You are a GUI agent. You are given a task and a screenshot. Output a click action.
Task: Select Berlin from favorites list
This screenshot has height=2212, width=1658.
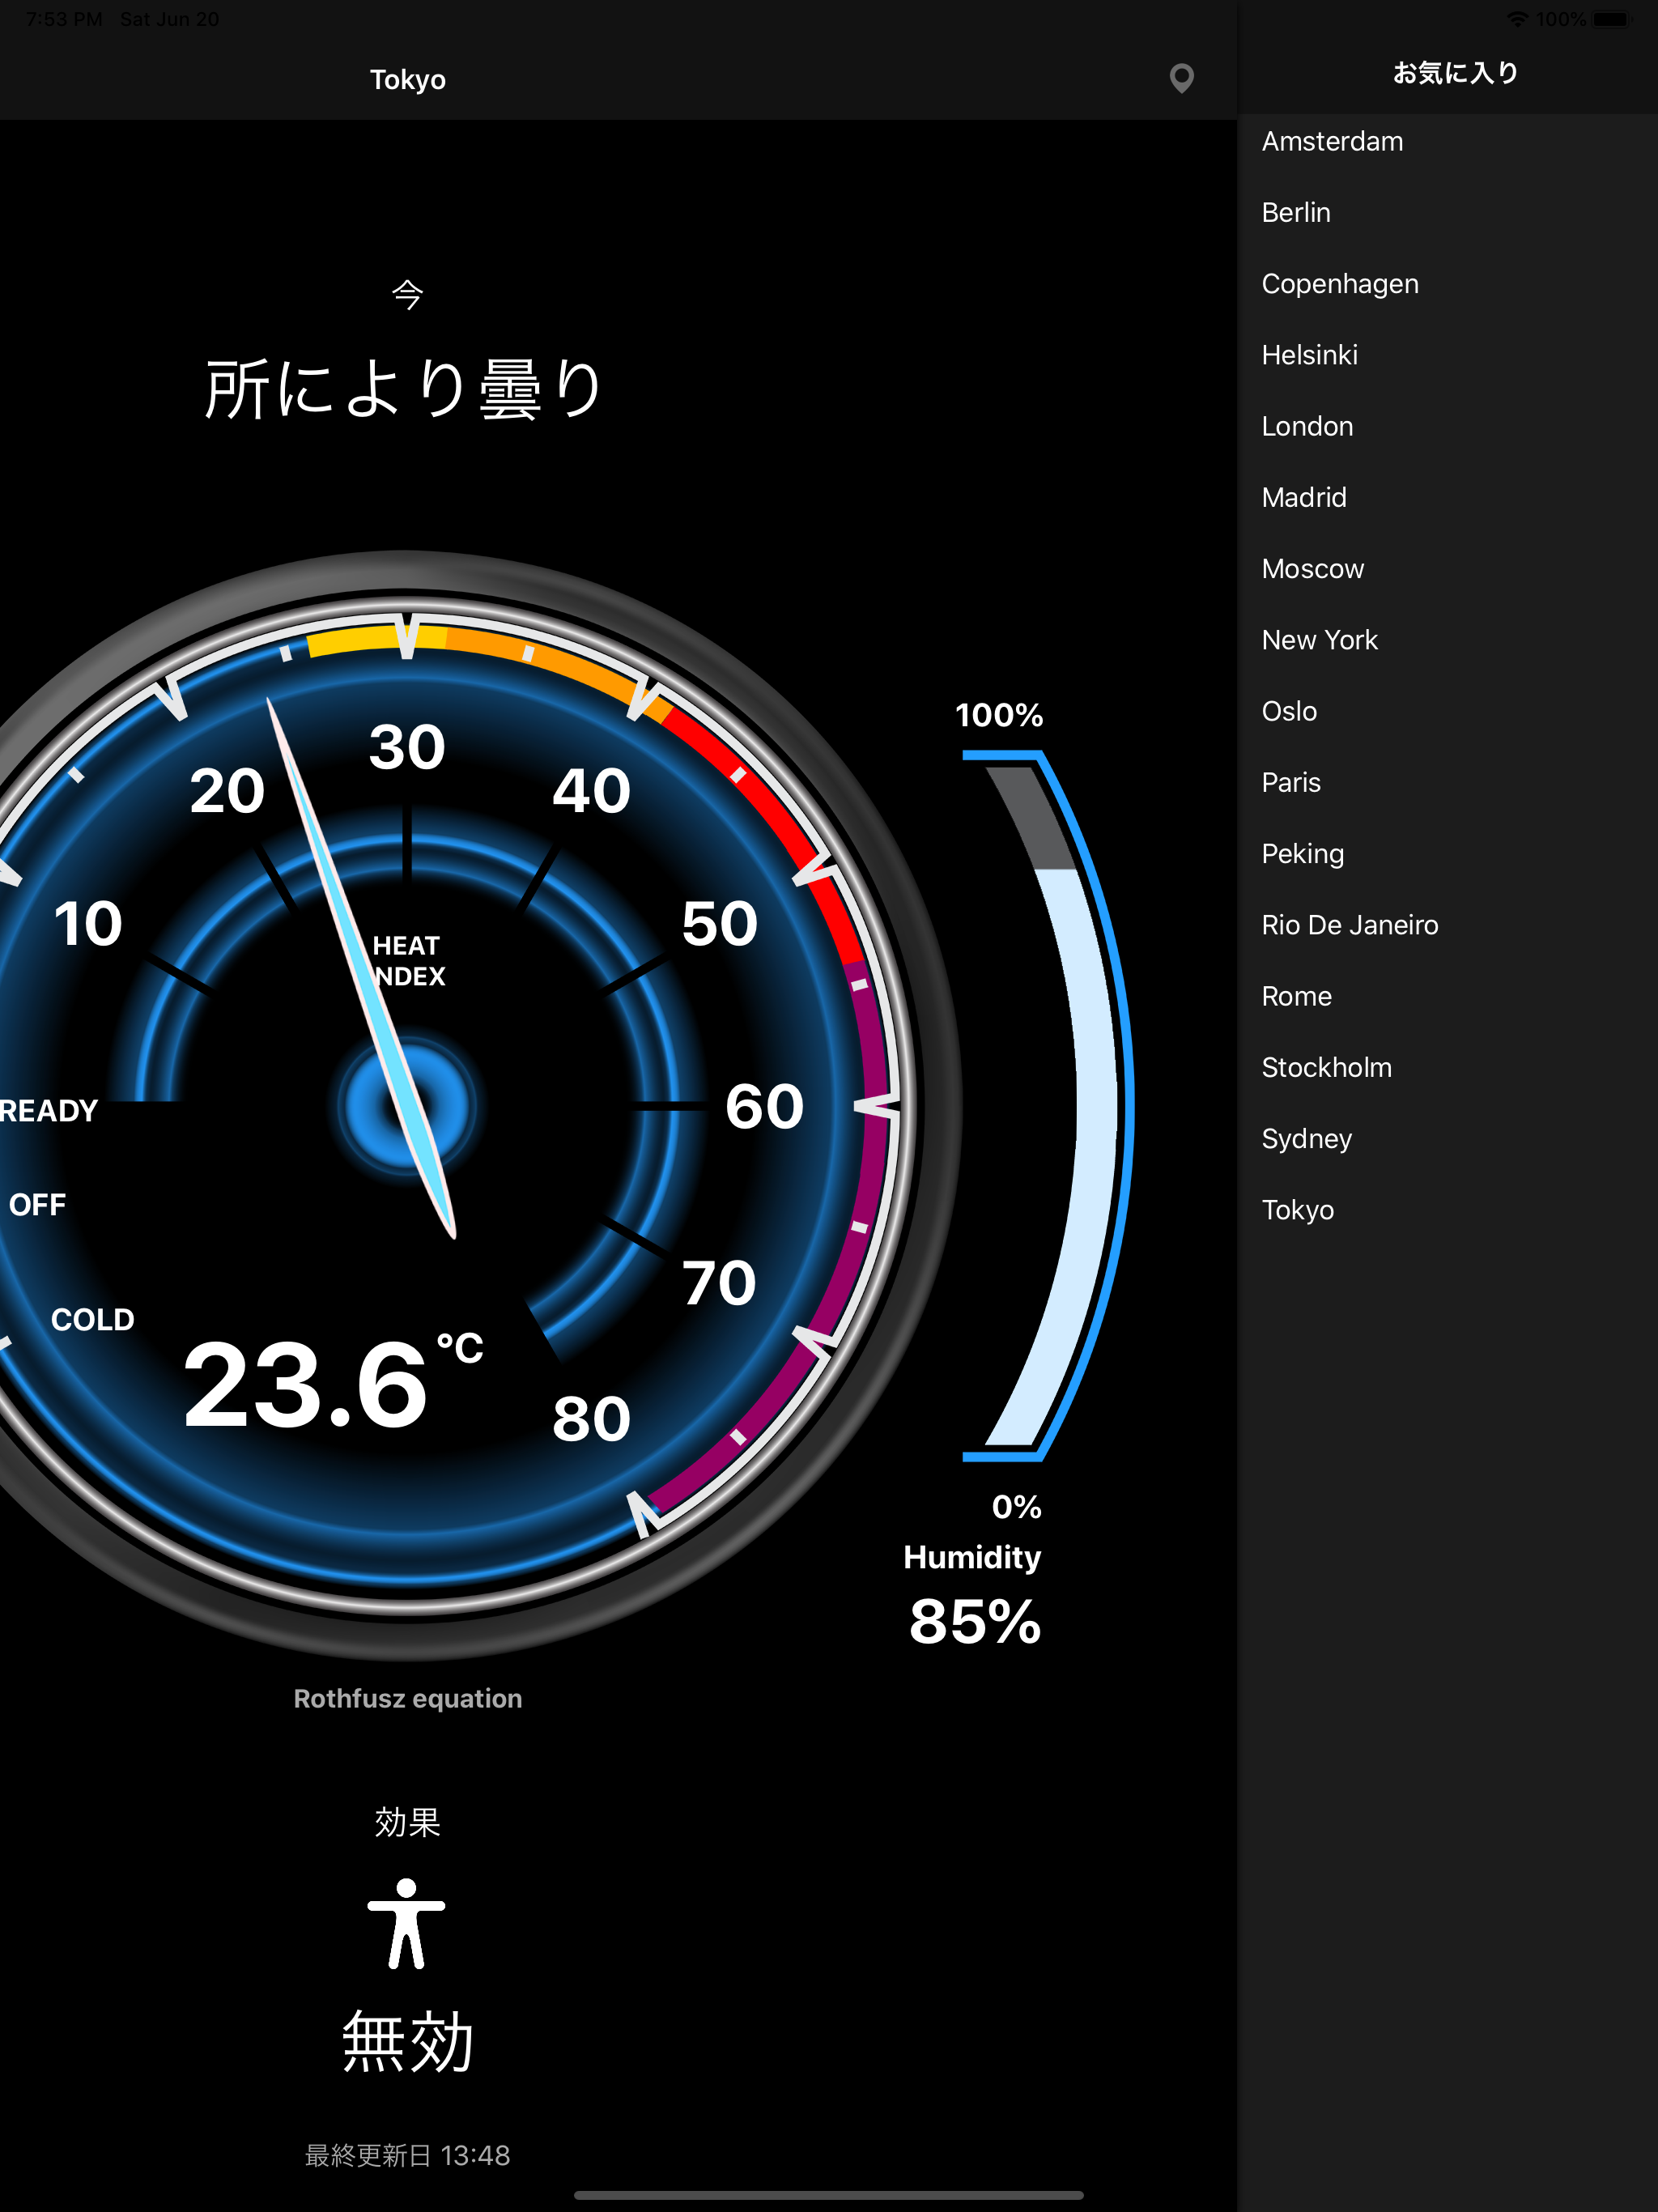(1296, 213)
